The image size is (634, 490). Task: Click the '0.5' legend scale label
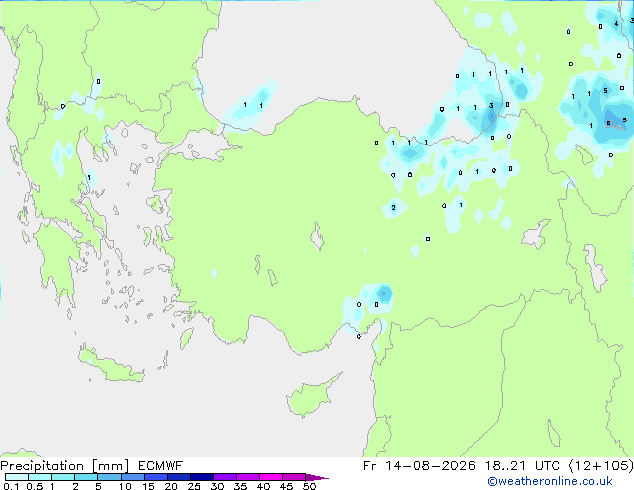[x=35, y=486]
